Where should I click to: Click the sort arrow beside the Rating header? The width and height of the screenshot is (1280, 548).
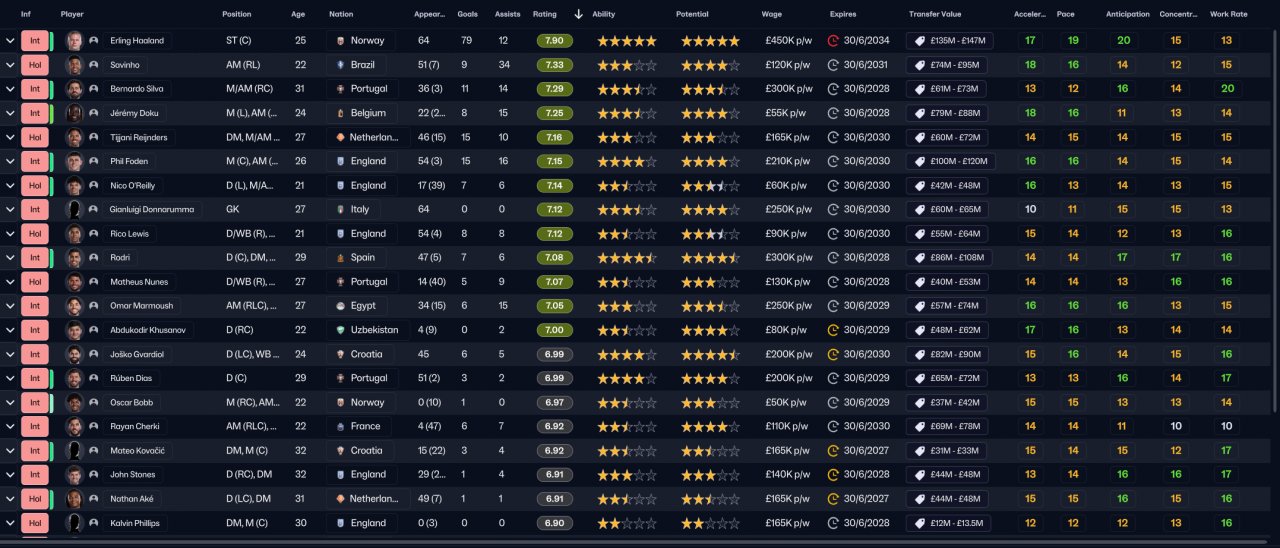(578, 15)
